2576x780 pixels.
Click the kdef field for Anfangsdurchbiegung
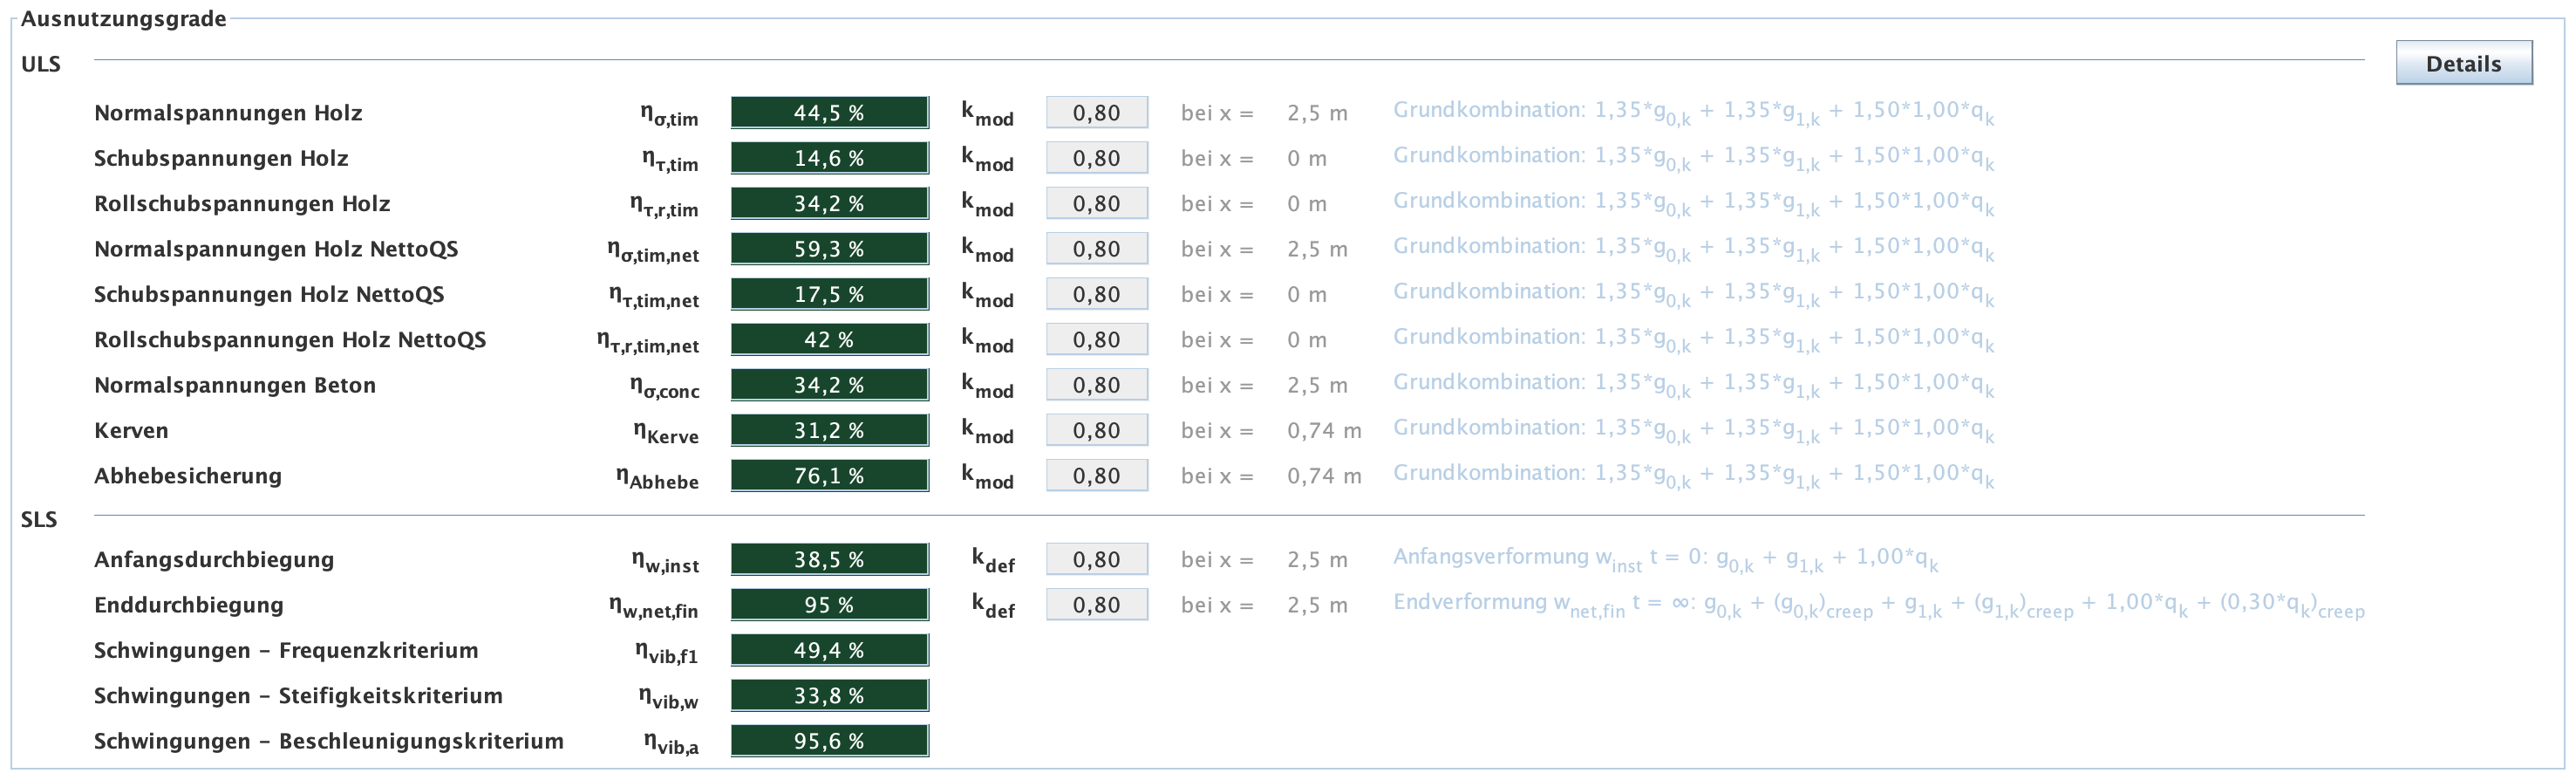1096,560
